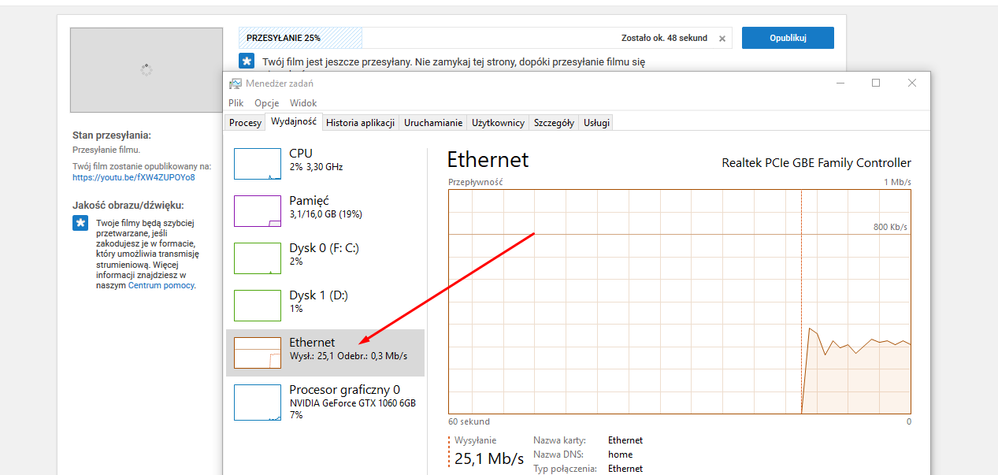The width and height of the screenshot is (998, 475).
Task: Open the Plik menu
Action: click(x=236, y=103)
